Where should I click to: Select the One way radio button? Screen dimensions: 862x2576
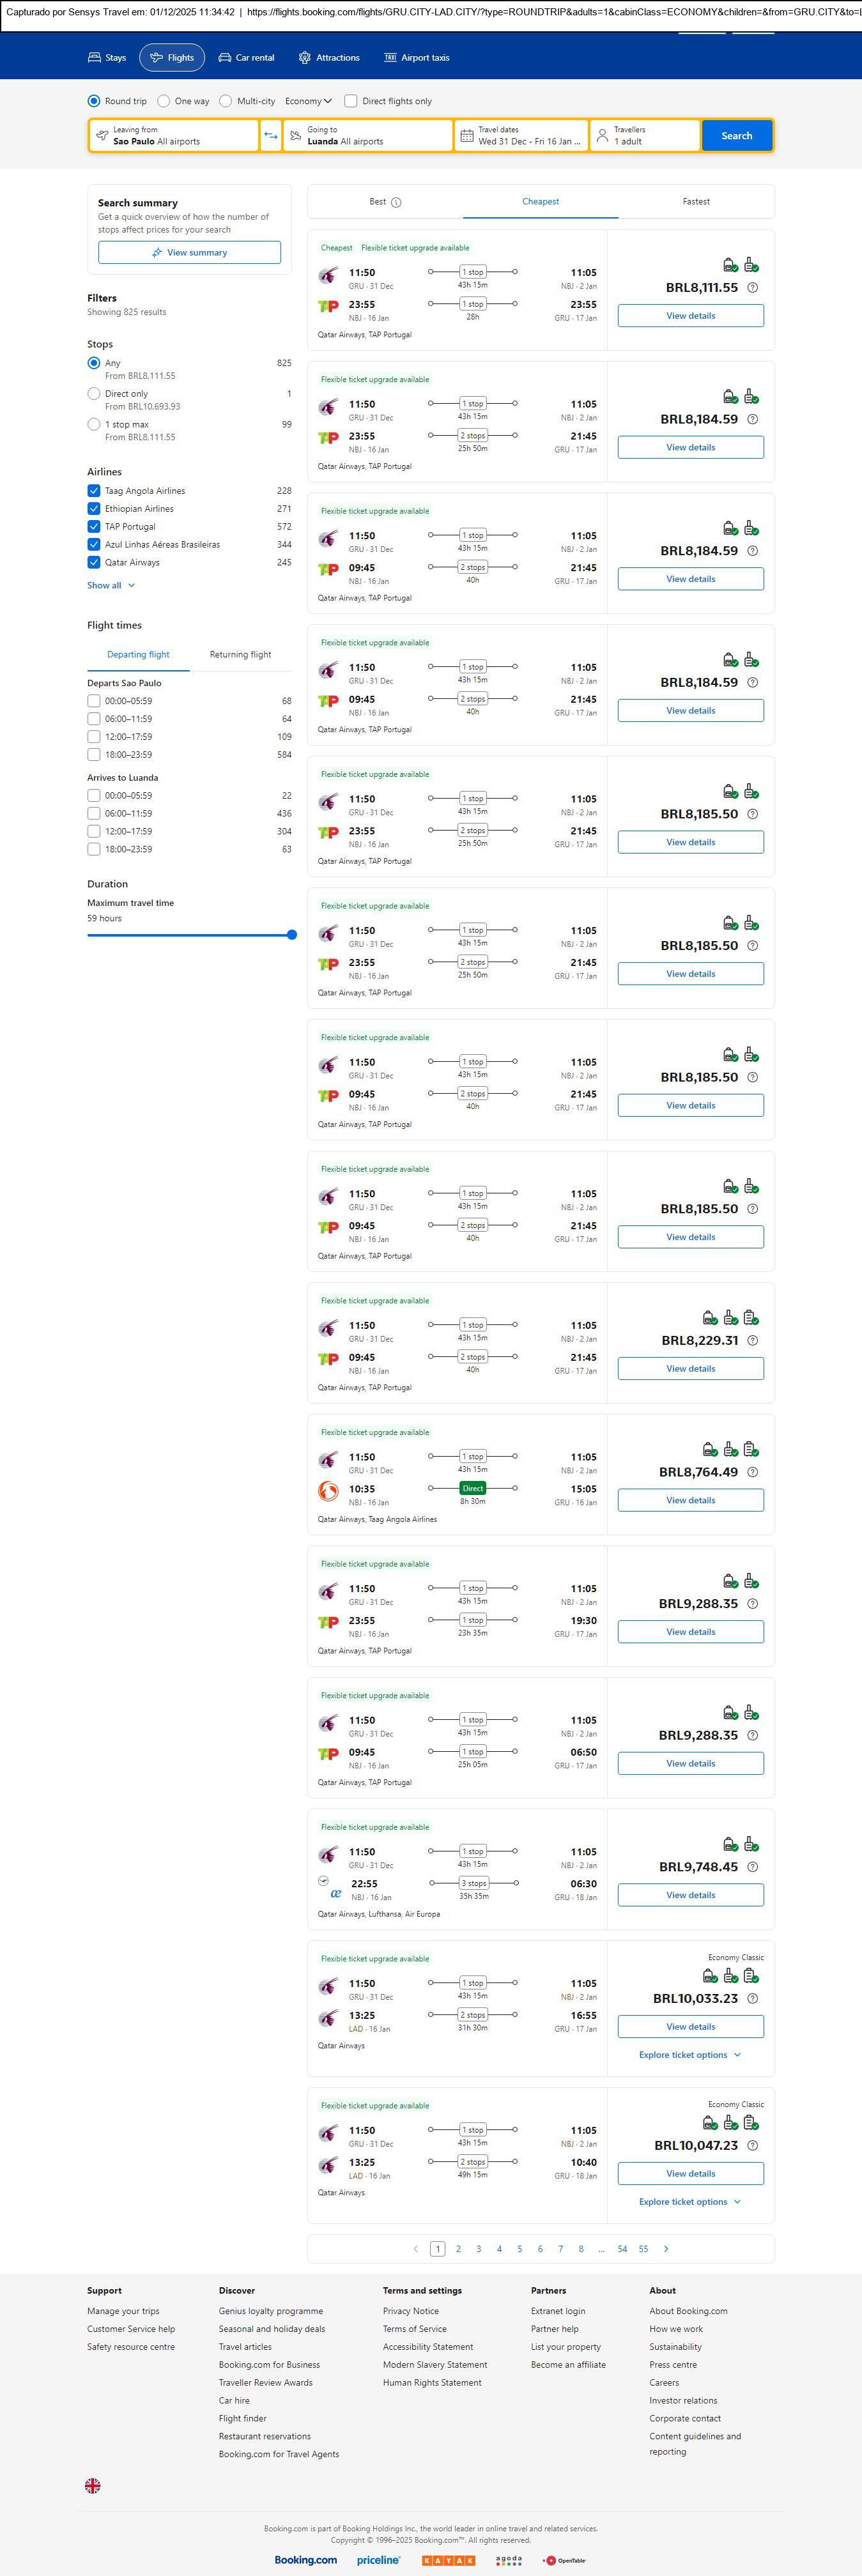tap(163, 101)
